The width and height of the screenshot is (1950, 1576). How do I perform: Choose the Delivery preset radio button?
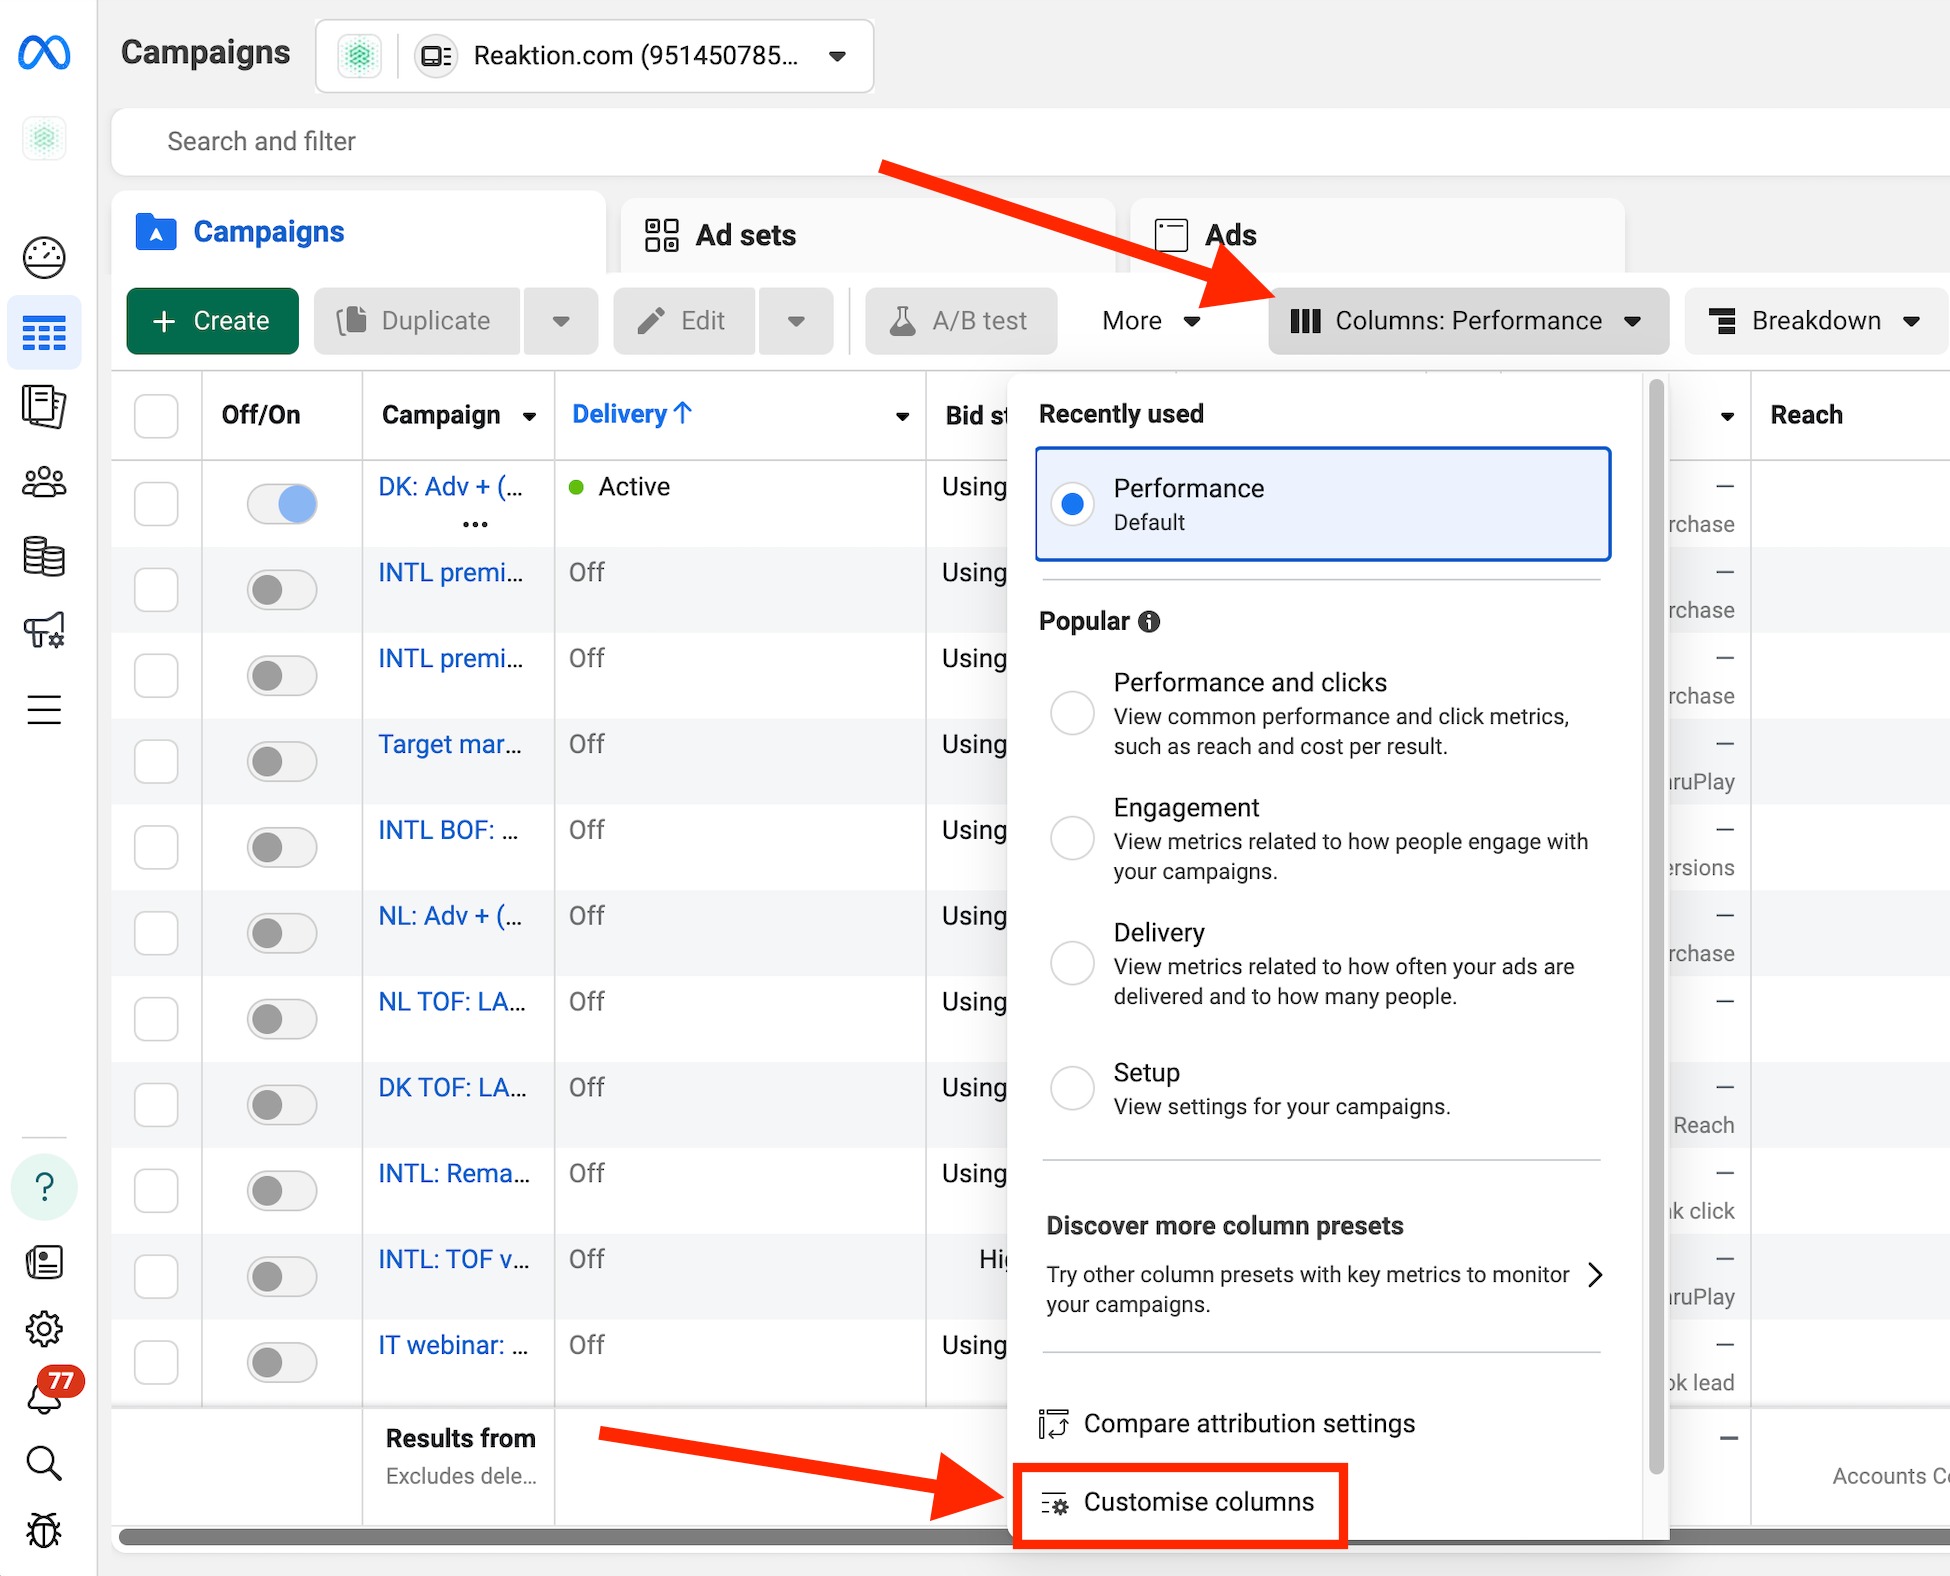(x=1072, y=963)
